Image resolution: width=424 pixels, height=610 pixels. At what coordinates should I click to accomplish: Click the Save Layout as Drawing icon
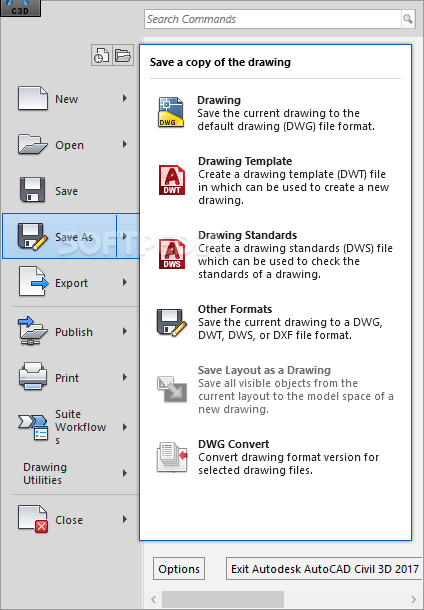click(x=172, y=389)
